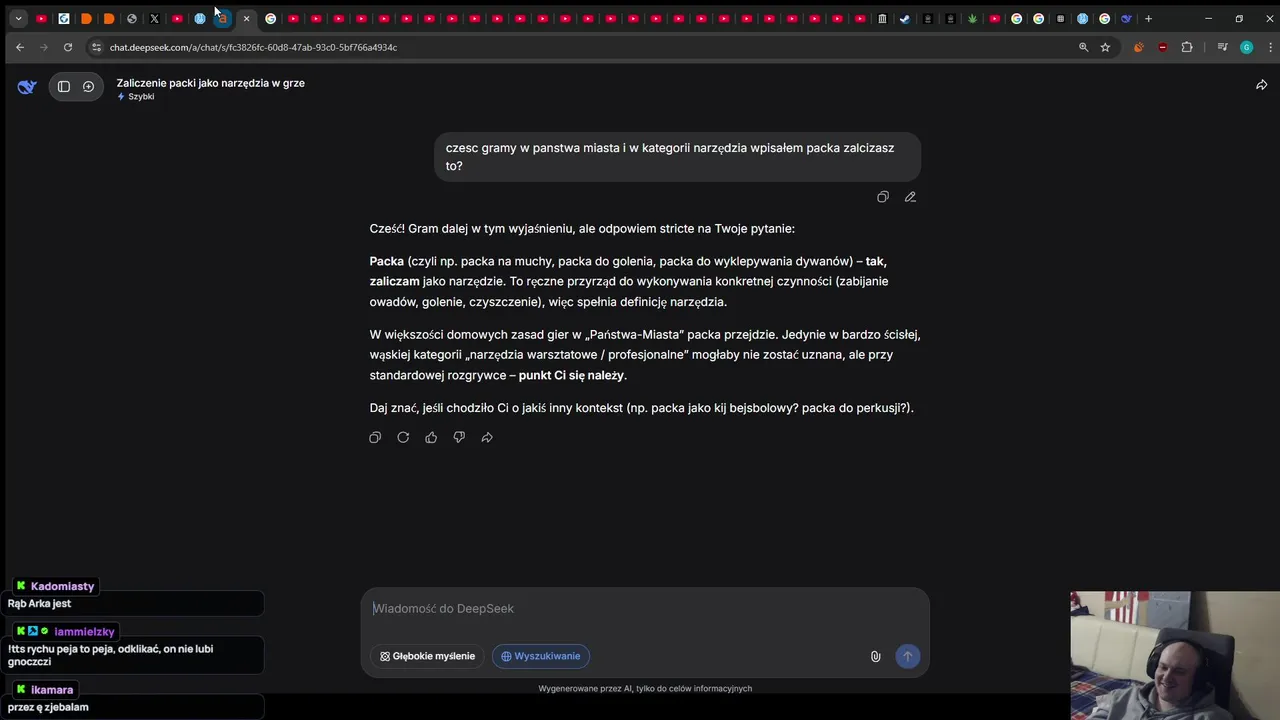Copy the user's question message
This screenshot has width=1280, height=720.
click(x=882, y=197)
